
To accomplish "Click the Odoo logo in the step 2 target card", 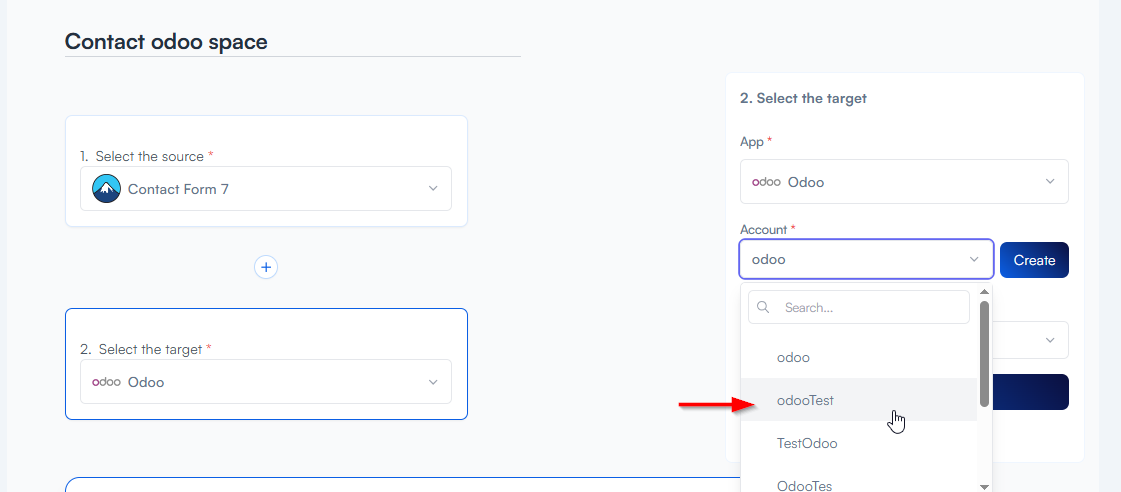I will tap(106, 382).
